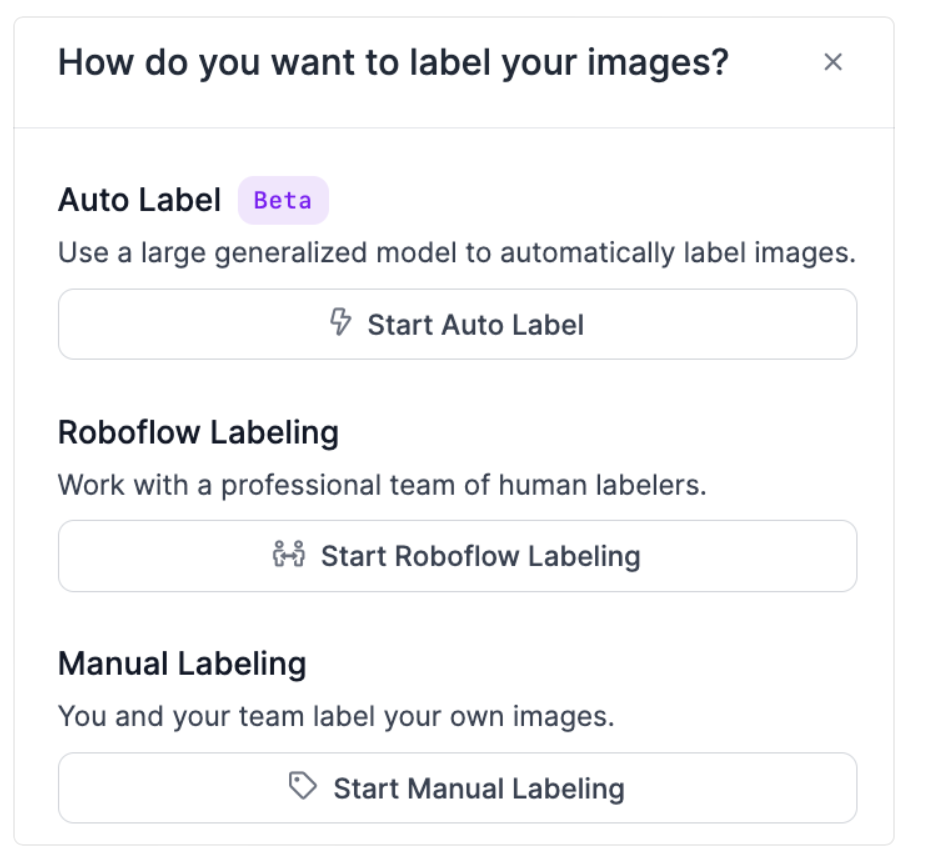
Task: Click the Beta badge next to Auto Label
Action: pos(283,200)
